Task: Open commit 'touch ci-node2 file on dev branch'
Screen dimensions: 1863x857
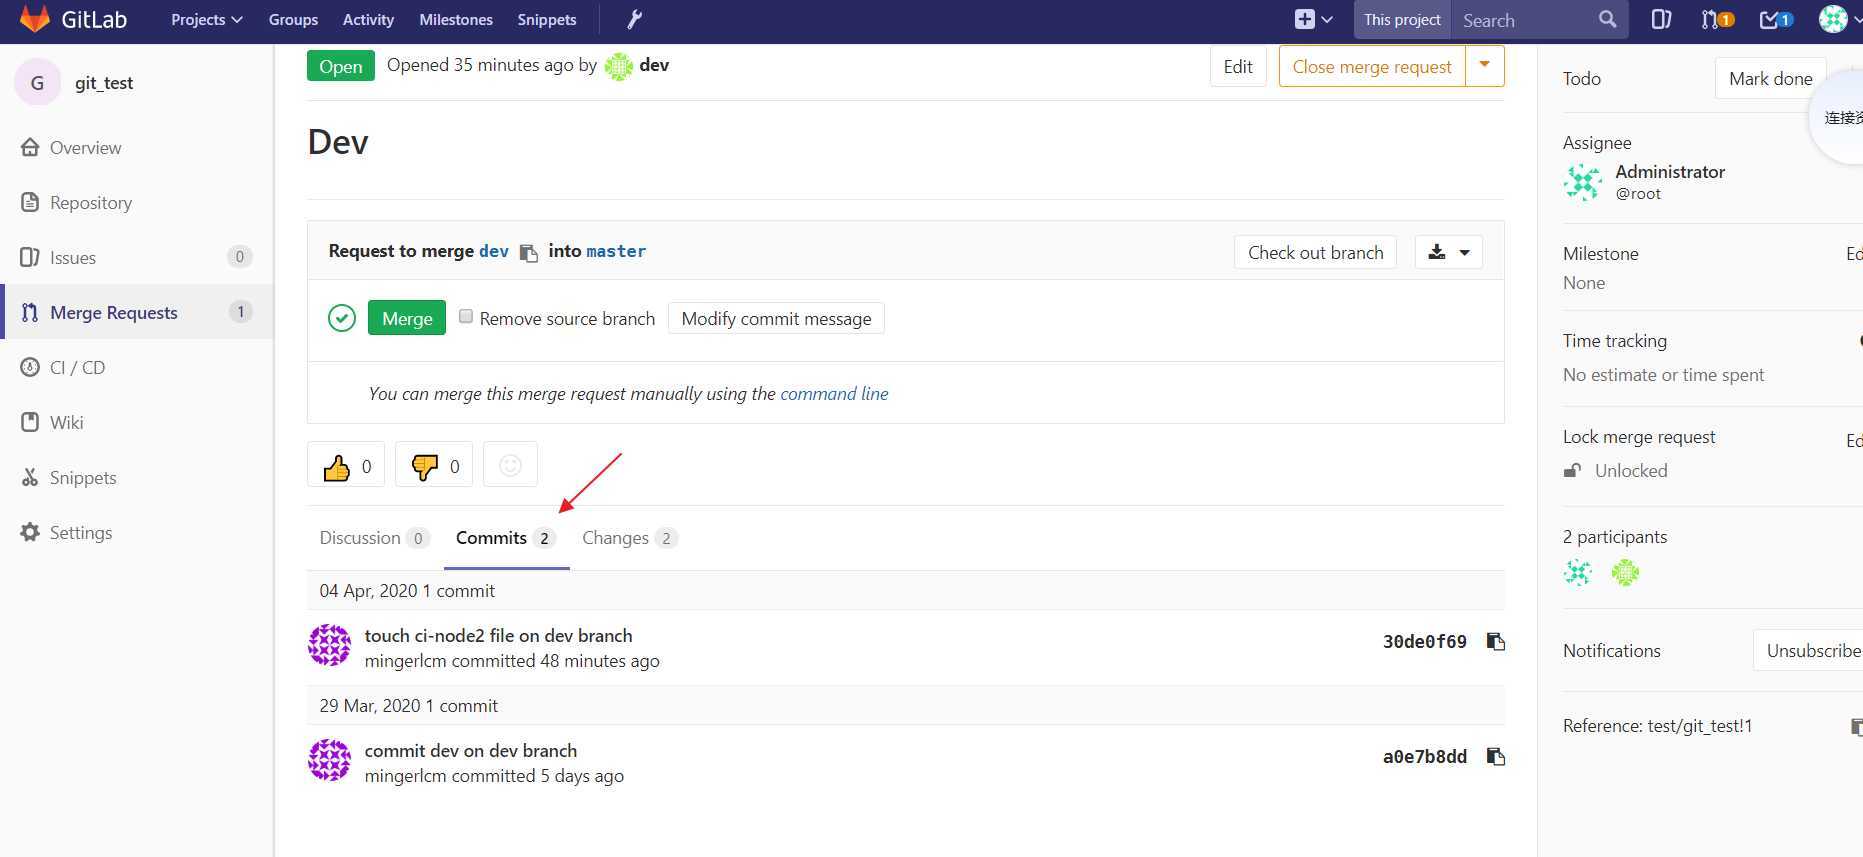Action: pyautogui.click(x=498, y=636)
